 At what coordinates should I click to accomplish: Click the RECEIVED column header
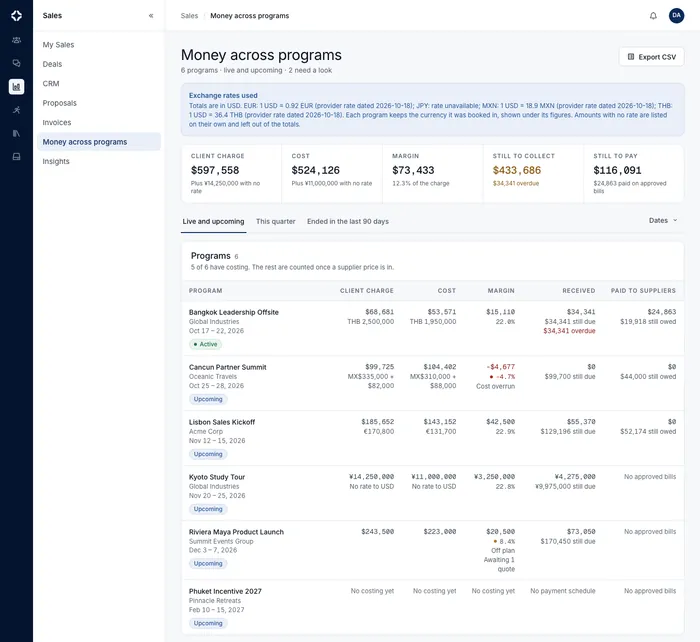(x=579, y=291)
